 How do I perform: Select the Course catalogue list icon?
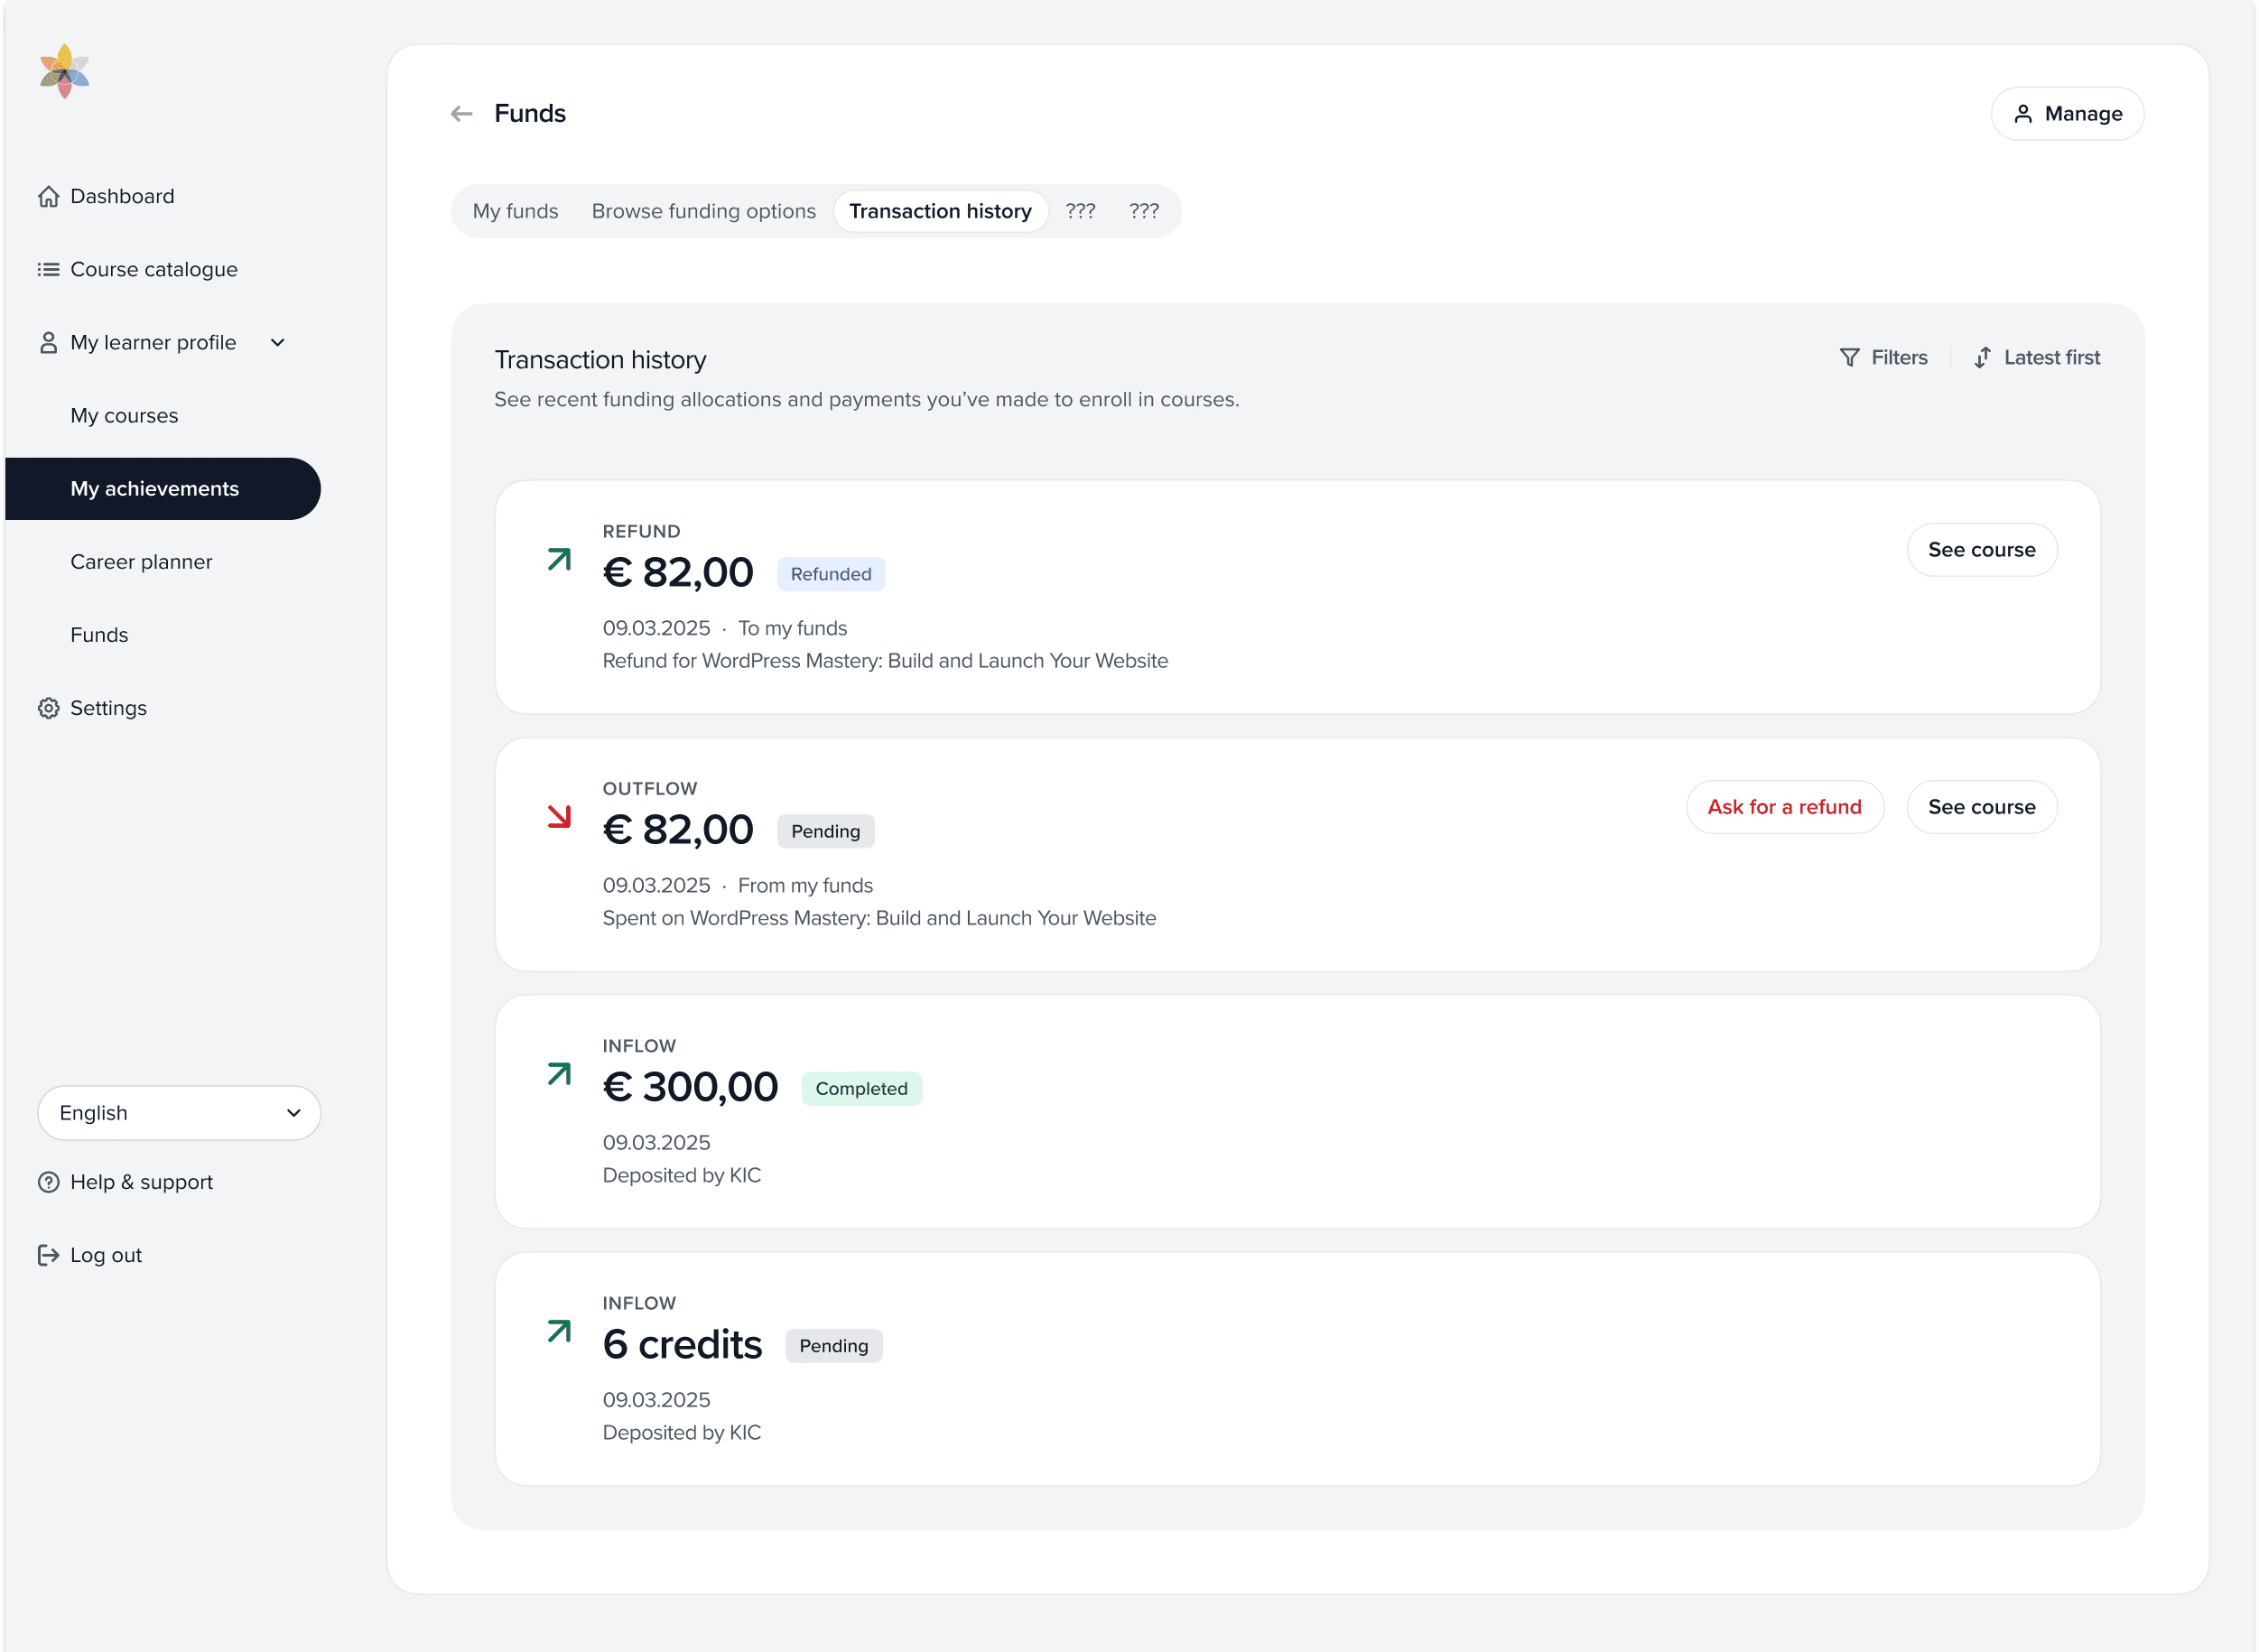[x=48, y=269]
